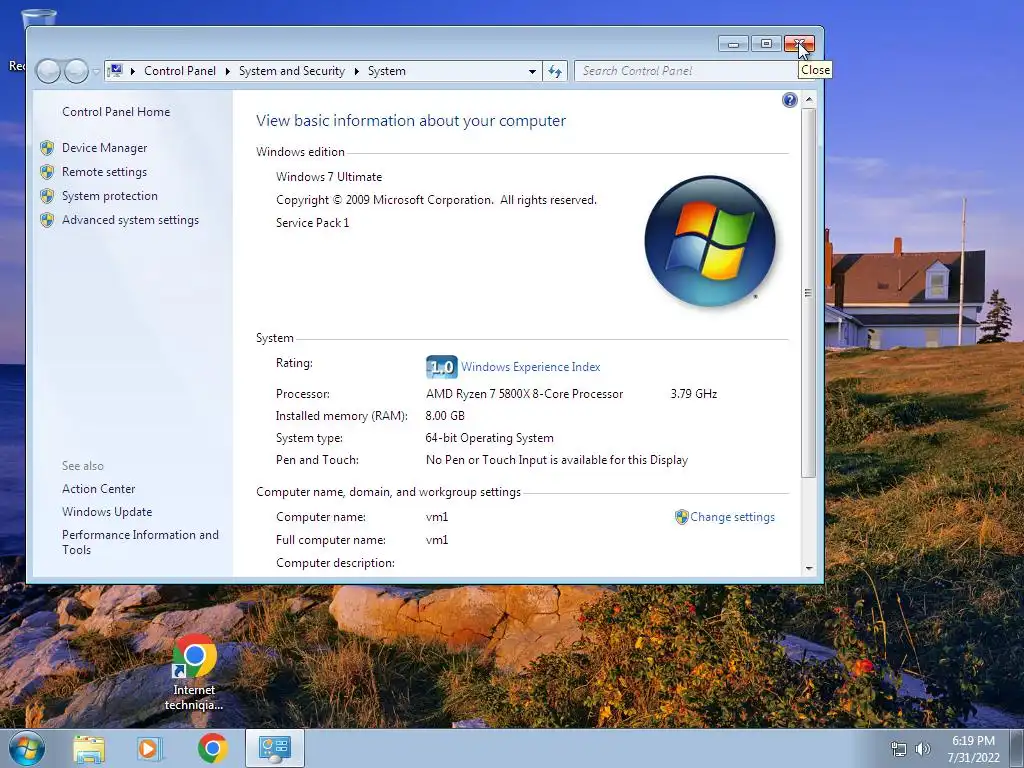Screen dimensions: 1024x768
Task: Click 'AMD Ryzen 7 5800X 8-Core Processor' text
Action: (524, 394)
